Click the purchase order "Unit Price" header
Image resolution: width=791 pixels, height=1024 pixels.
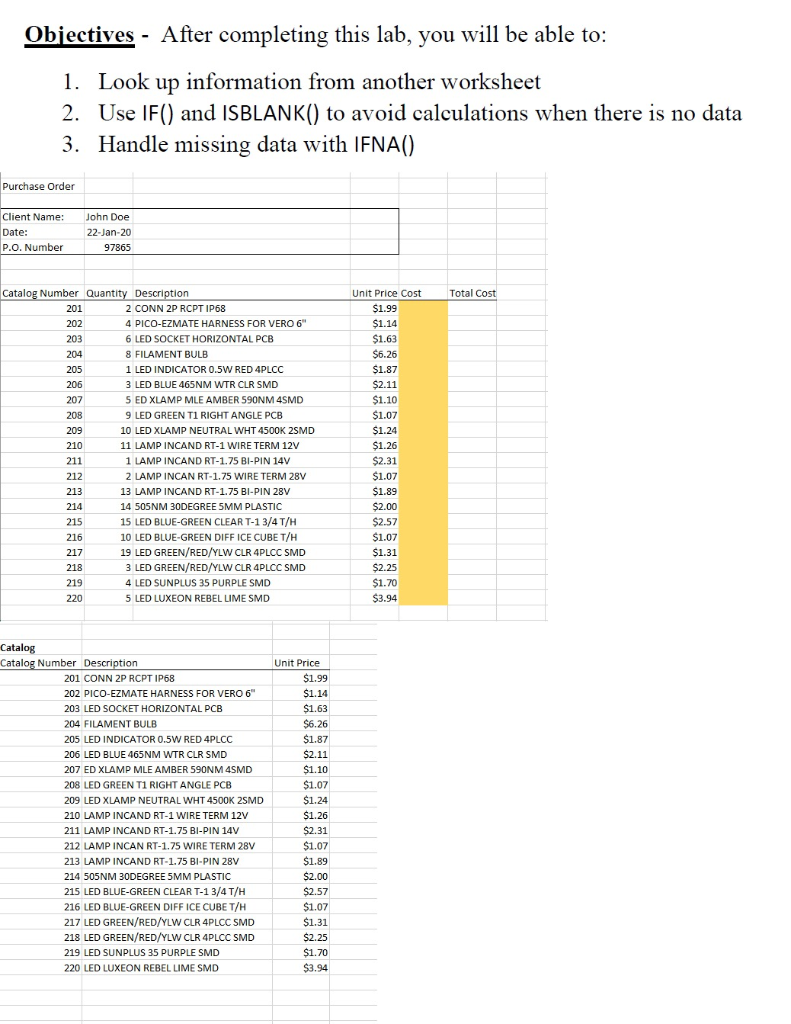pos(374,293)
